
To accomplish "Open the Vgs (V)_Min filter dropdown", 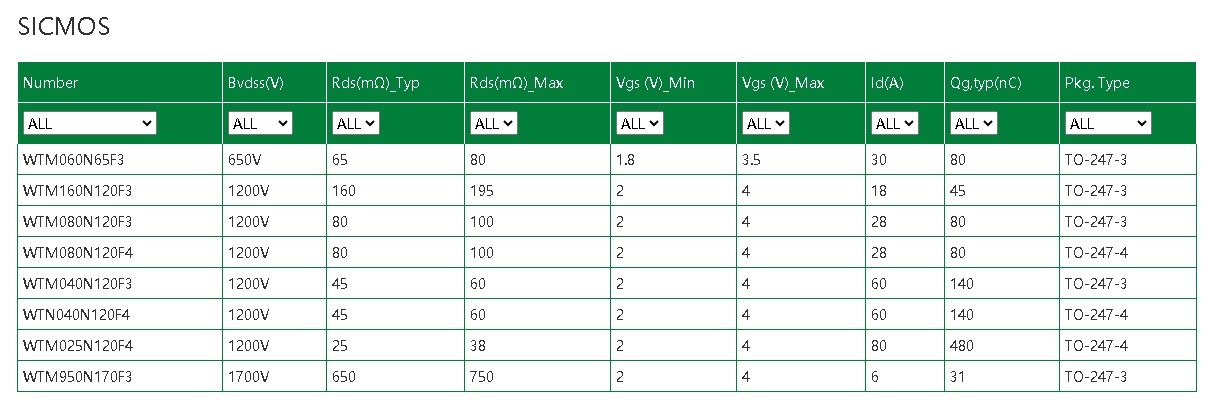I will pos(639,123).
